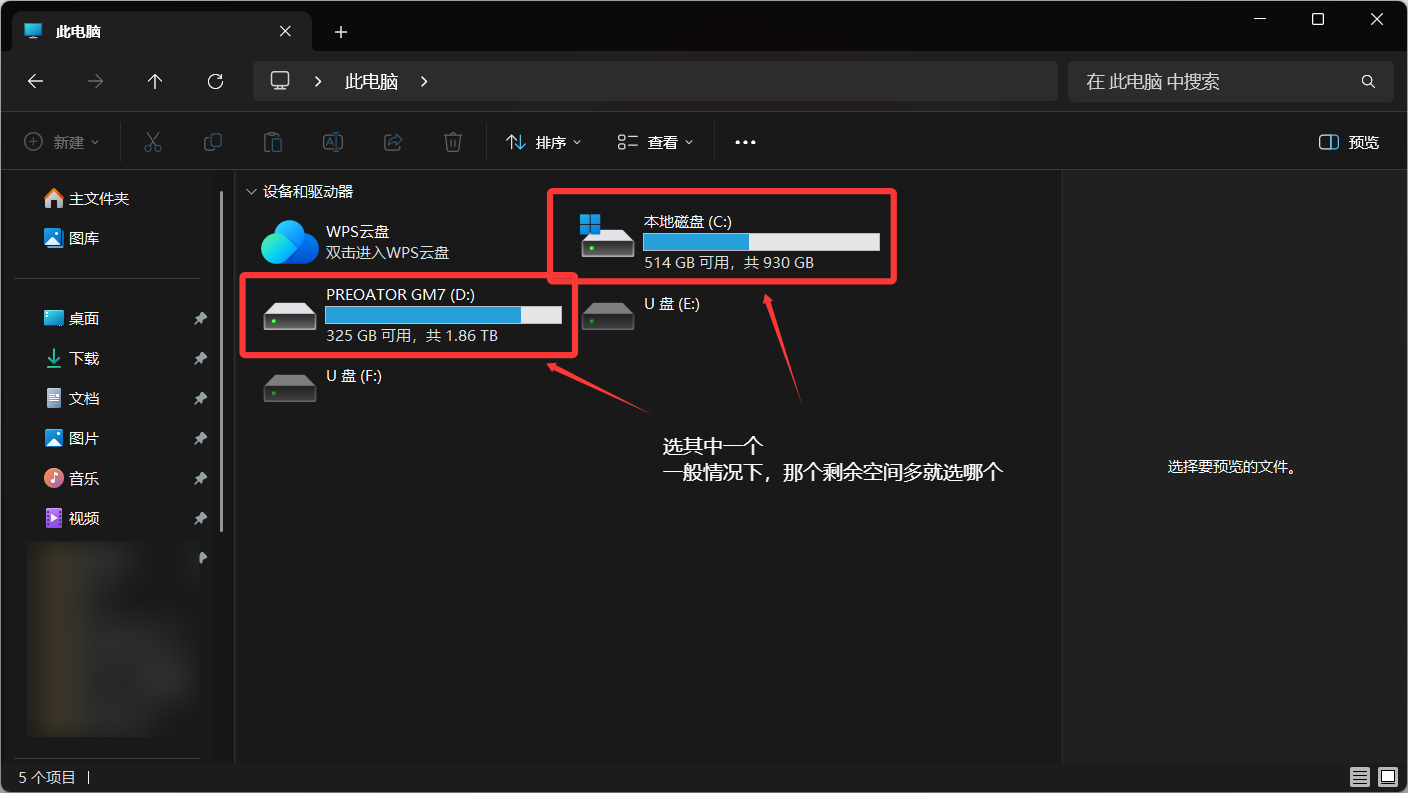Open 下载 folder in sidebar

click(84, 358)
